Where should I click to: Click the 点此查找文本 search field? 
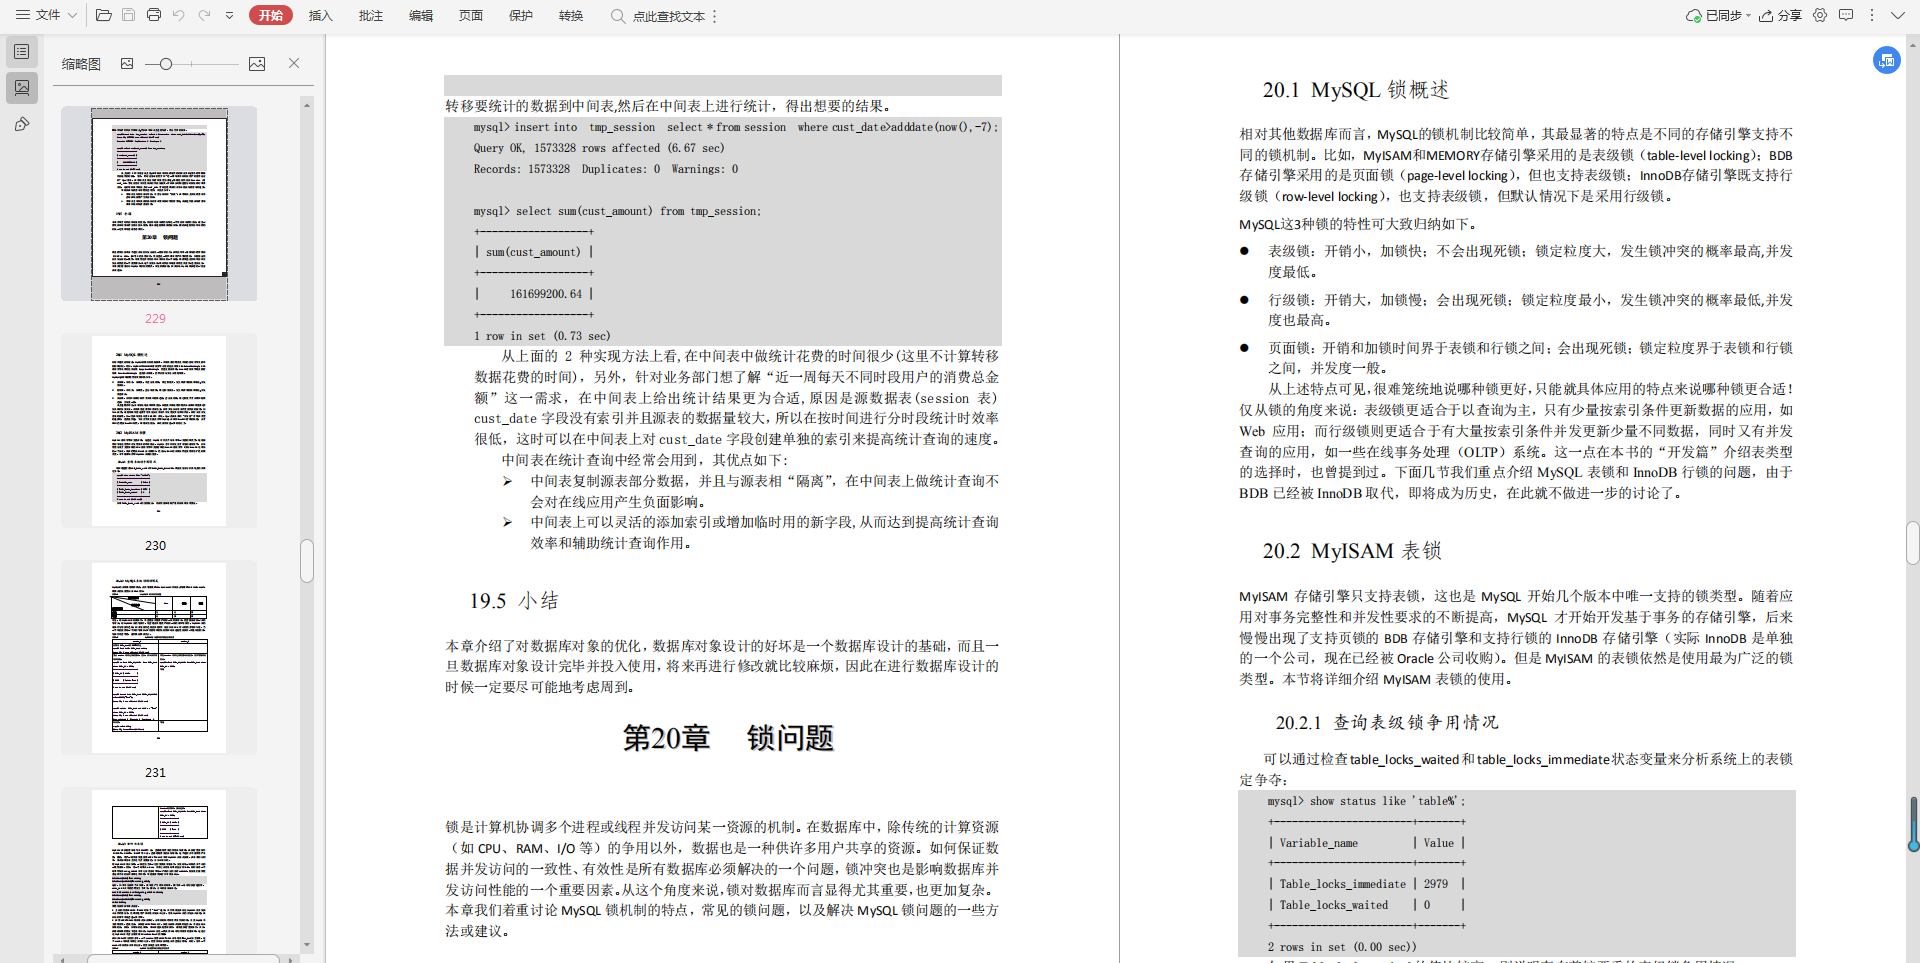669,17
